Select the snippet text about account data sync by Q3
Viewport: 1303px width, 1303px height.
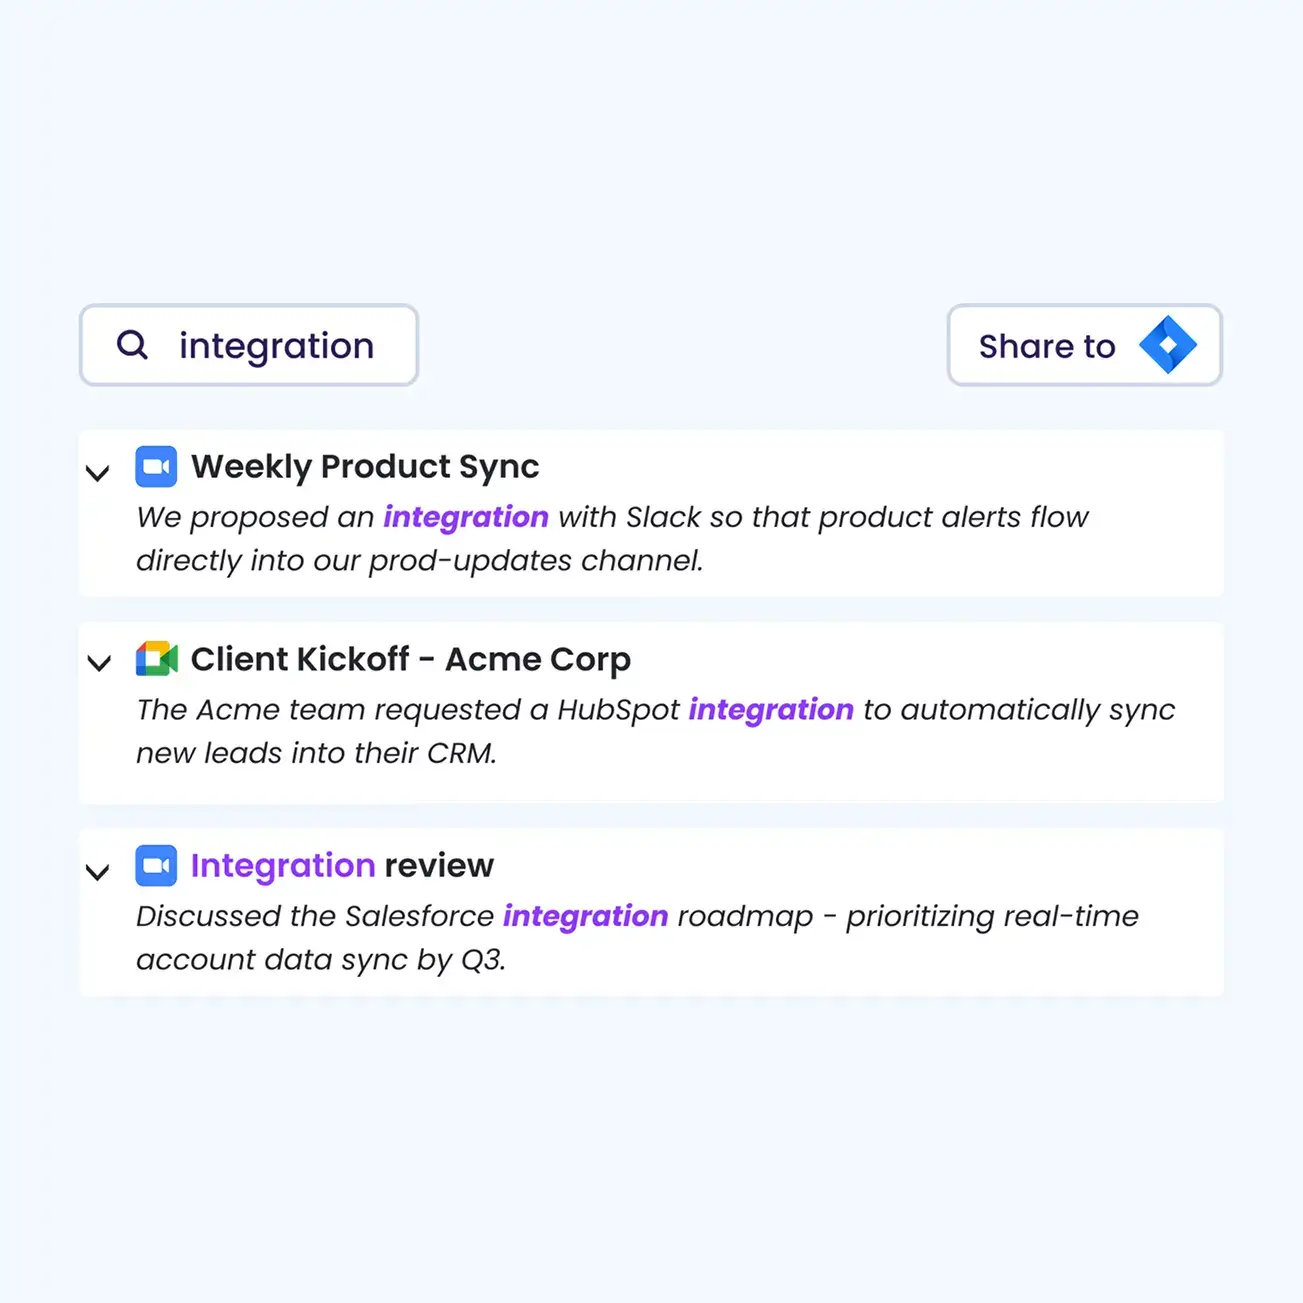click(321, 960)
